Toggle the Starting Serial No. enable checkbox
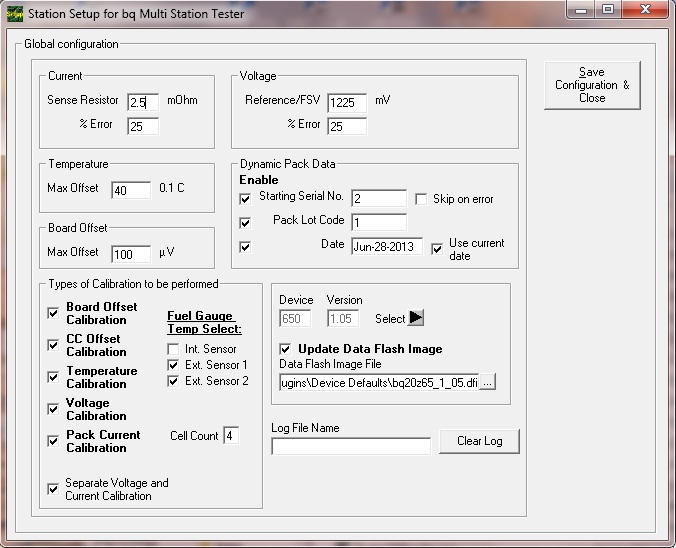 245,199
